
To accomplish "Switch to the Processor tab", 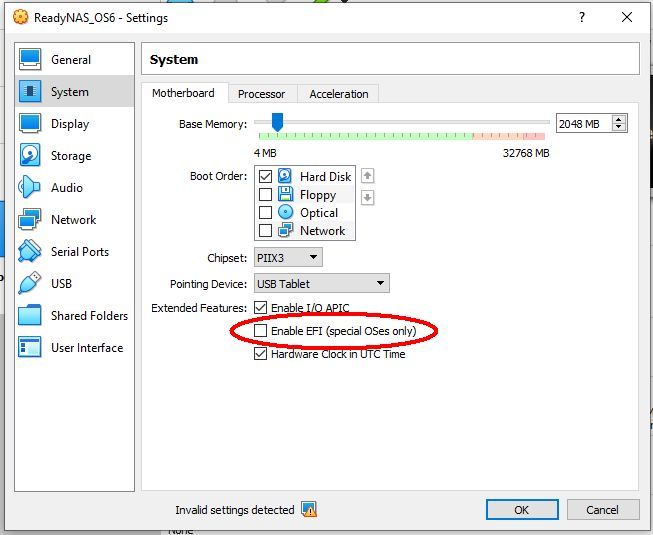I will coord(262,94).
